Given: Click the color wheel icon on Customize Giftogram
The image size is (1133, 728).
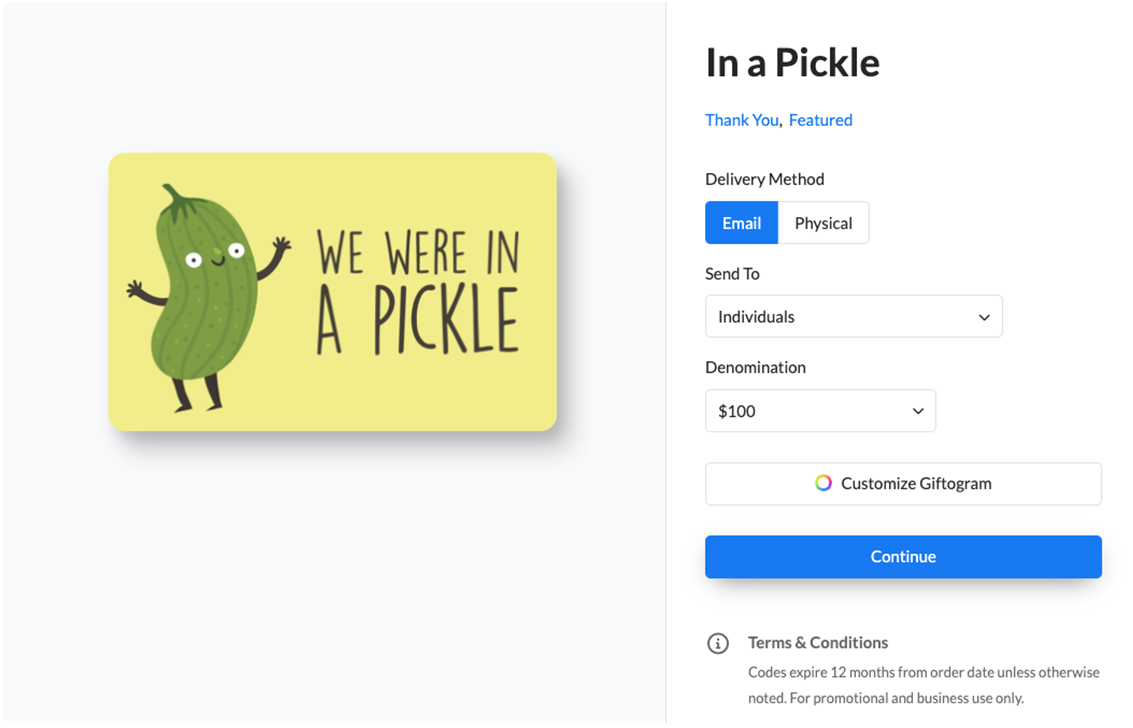Looking at the screenshot, I should [822, 483].
